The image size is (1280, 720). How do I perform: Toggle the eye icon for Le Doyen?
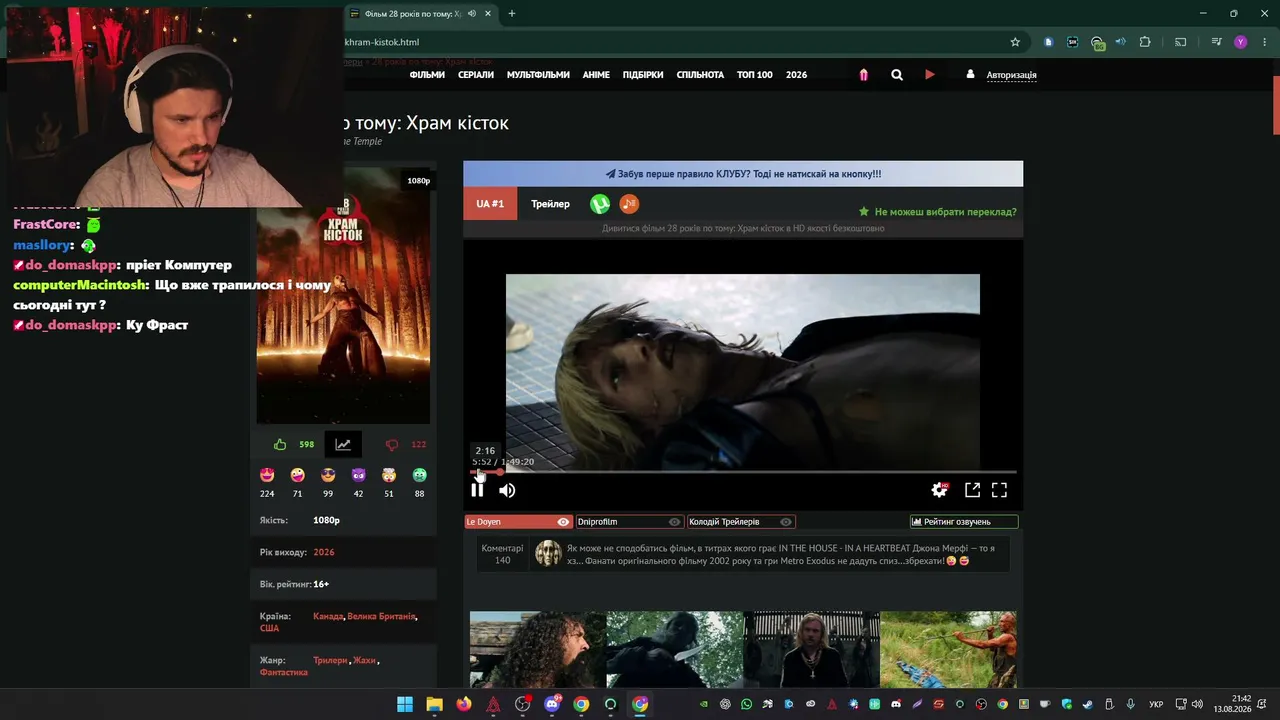point(563,522)
